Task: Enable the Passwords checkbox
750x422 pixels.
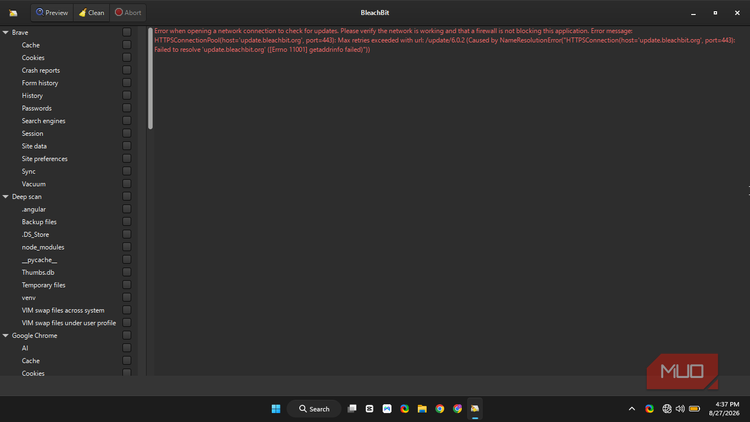Action: [127, 108]
